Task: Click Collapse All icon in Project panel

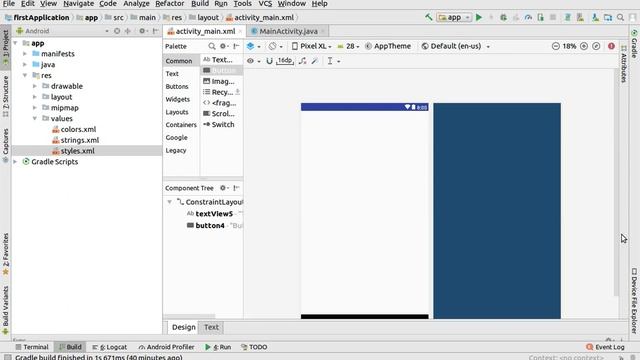Action: 128,31
